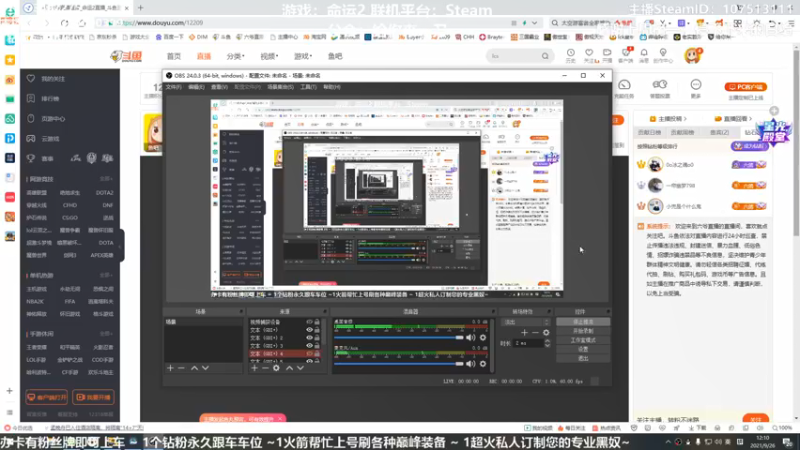The image size is (800, 450).
Task: Toggle visibility of 视频捕获设备 source
Action: click(x=309, y=322)
